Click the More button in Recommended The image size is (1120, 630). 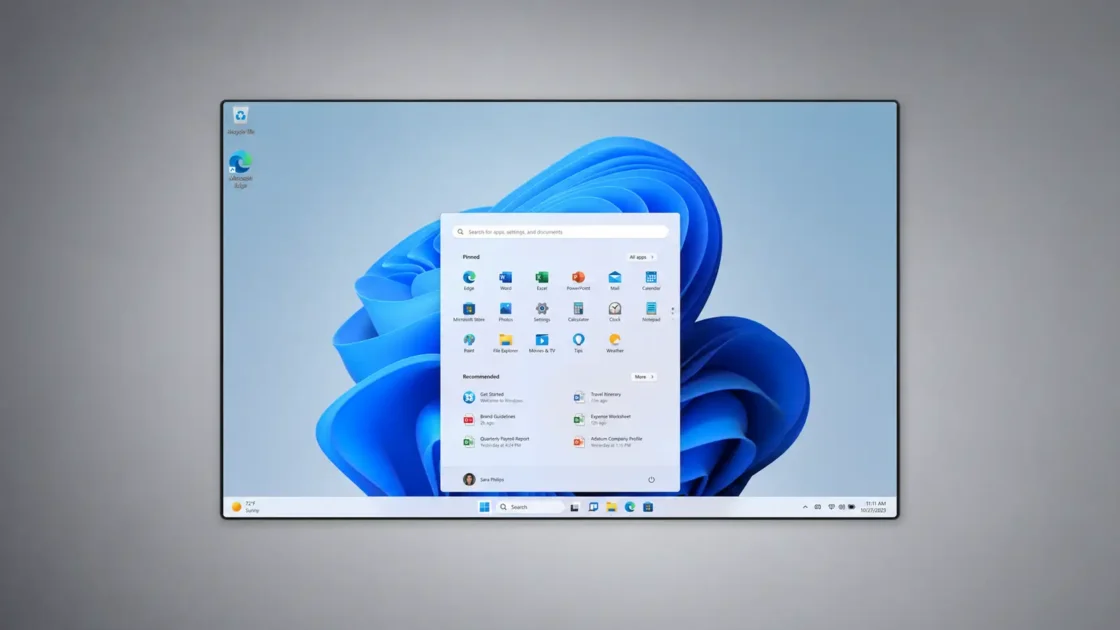[644, 376]
